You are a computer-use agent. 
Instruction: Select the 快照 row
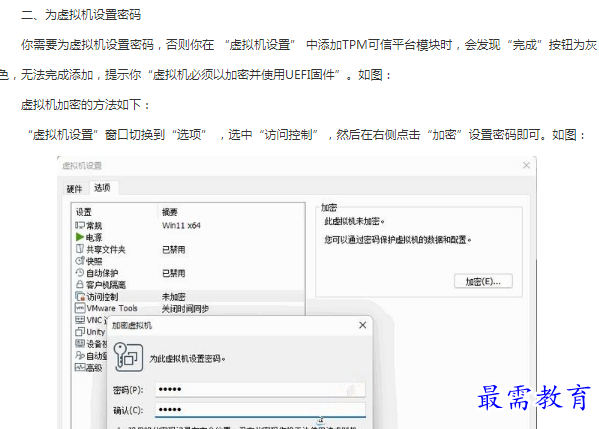tap(189, 261)
